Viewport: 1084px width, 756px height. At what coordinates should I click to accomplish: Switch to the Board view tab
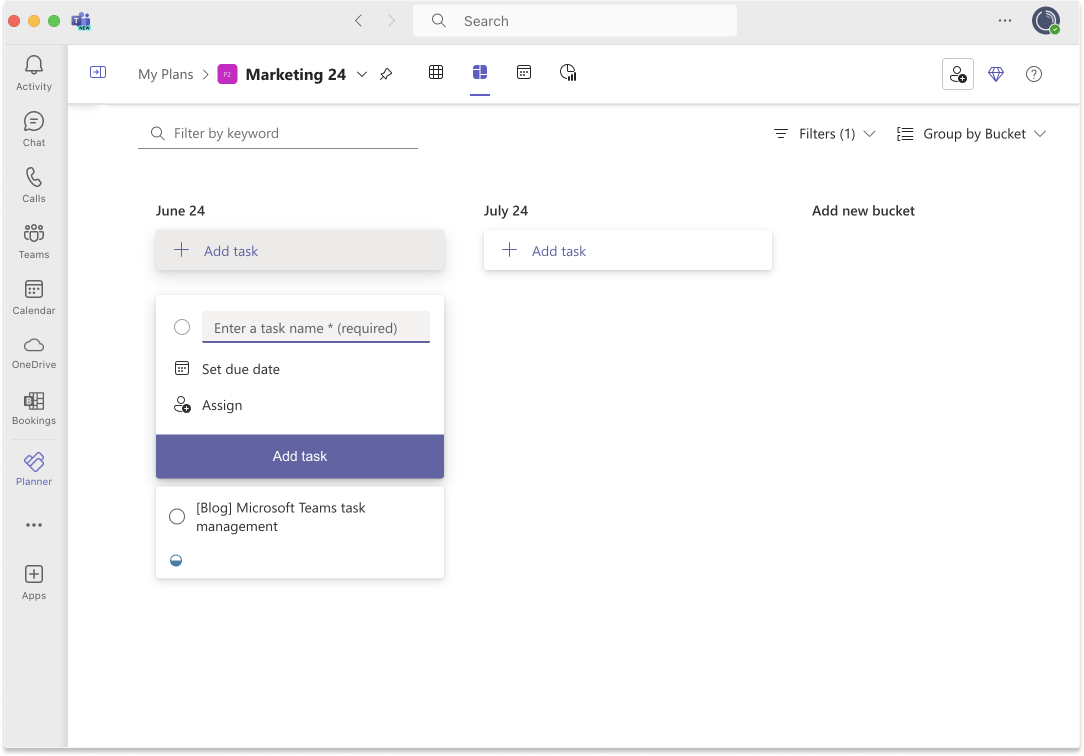pos(480,73)
